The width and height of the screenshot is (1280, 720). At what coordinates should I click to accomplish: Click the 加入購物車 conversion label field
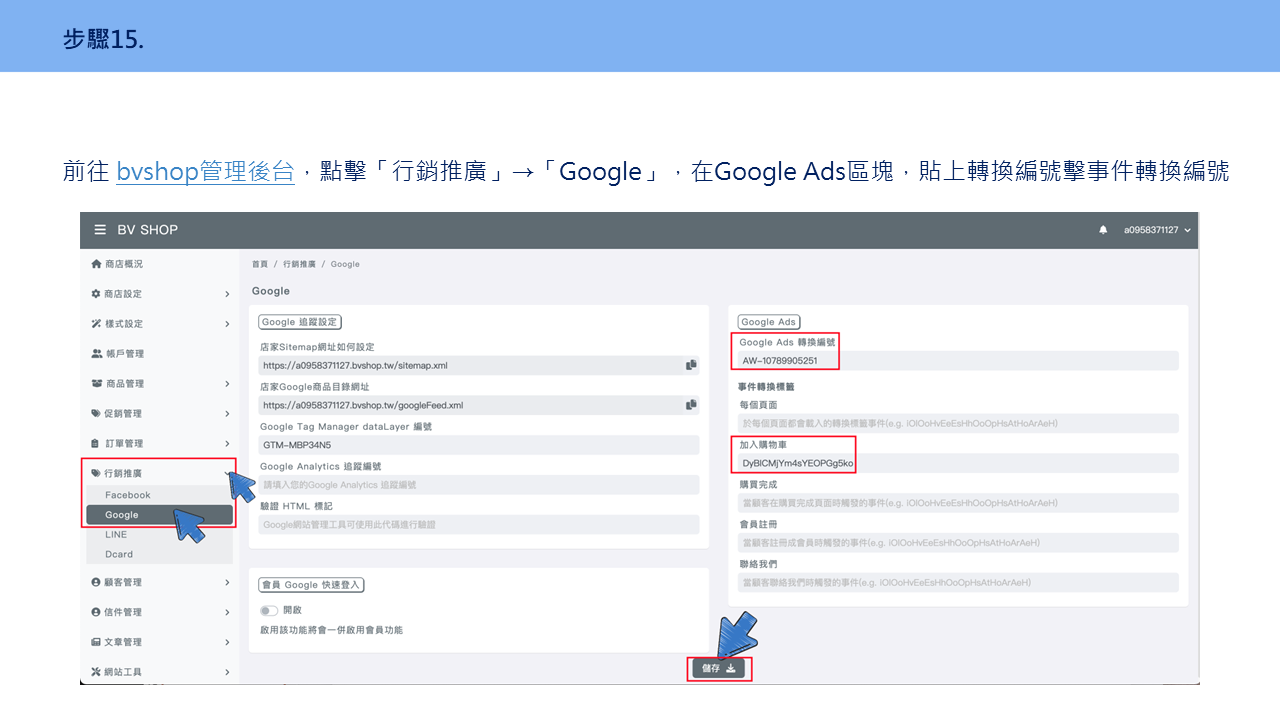pyautogui.click(x=958, y=463)
